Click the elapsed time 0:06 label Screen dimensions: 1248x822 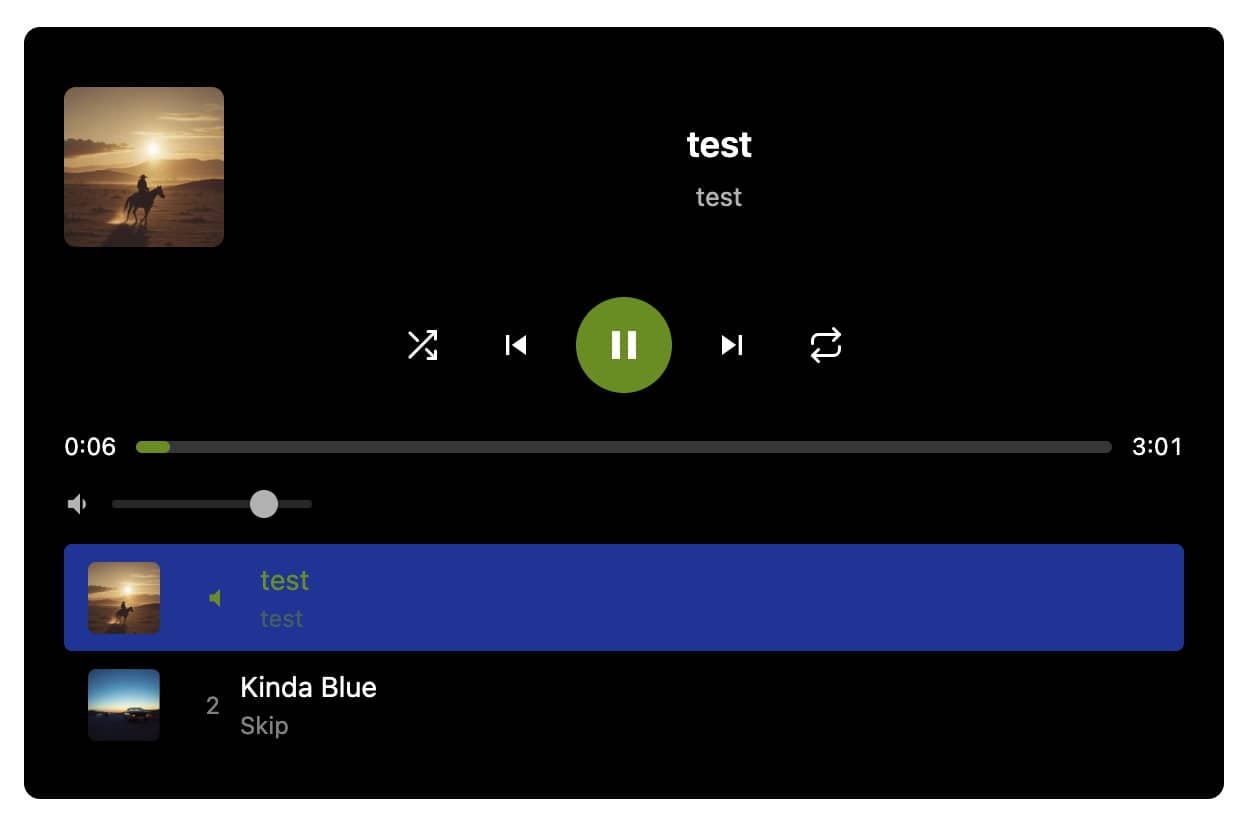coord(90,447)
